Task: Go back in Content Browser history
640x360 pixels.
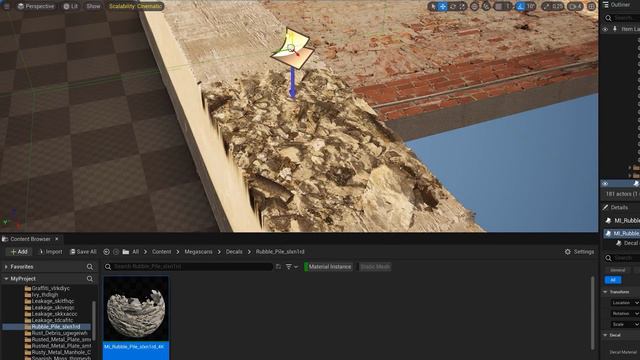Action: coord(106,252)
